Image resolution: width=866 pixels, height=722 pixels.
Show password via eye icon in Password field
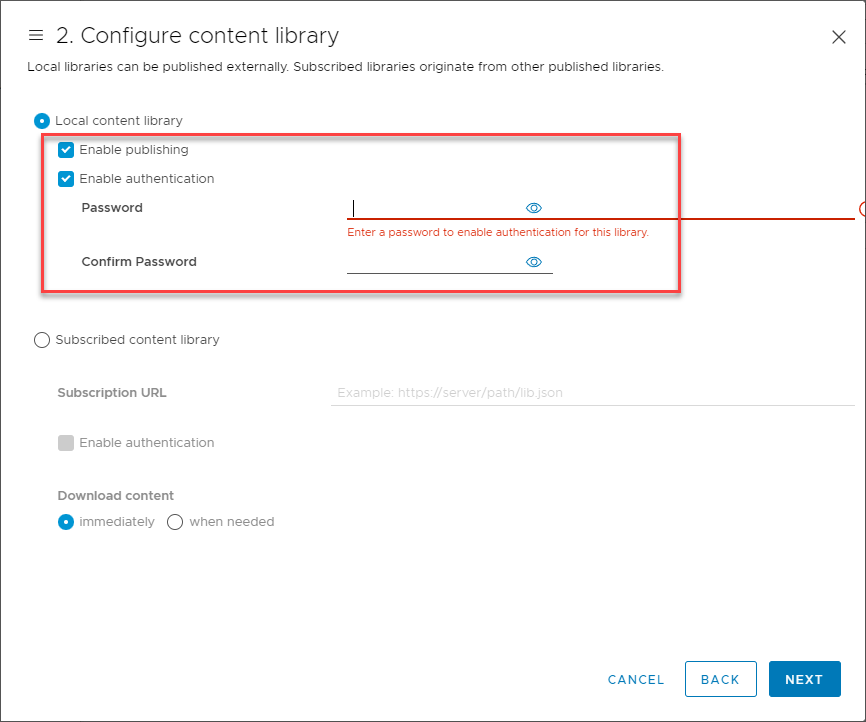pyautogui.click(x=534, y=208)
